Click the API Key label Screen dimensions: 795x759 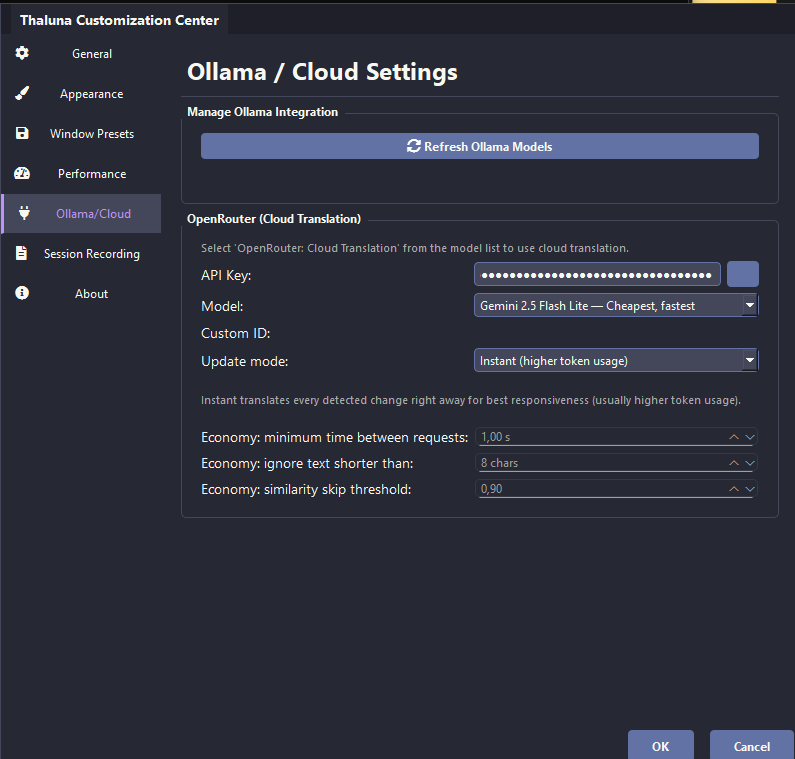(x=226, y=275)
